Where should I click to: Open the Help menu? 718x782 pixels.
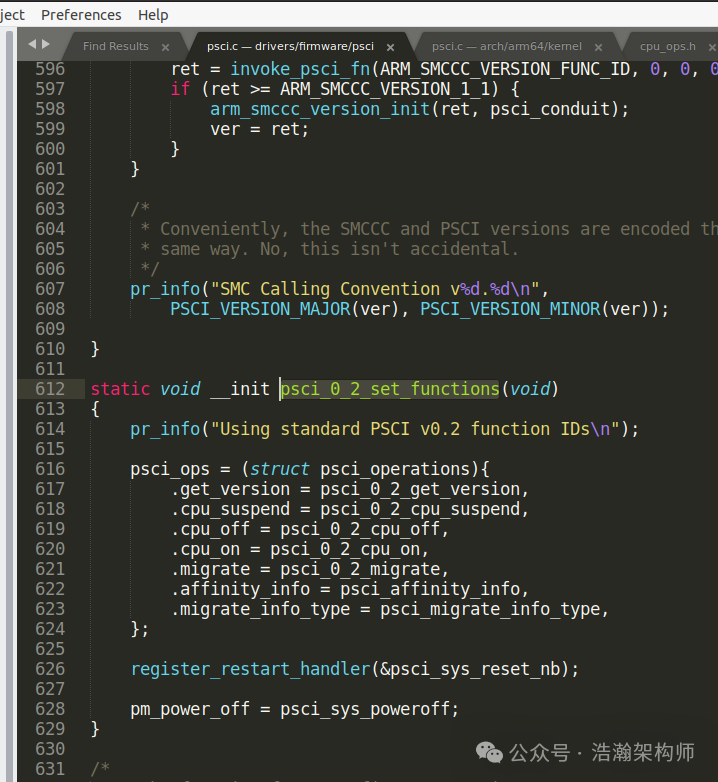(153, 15)
